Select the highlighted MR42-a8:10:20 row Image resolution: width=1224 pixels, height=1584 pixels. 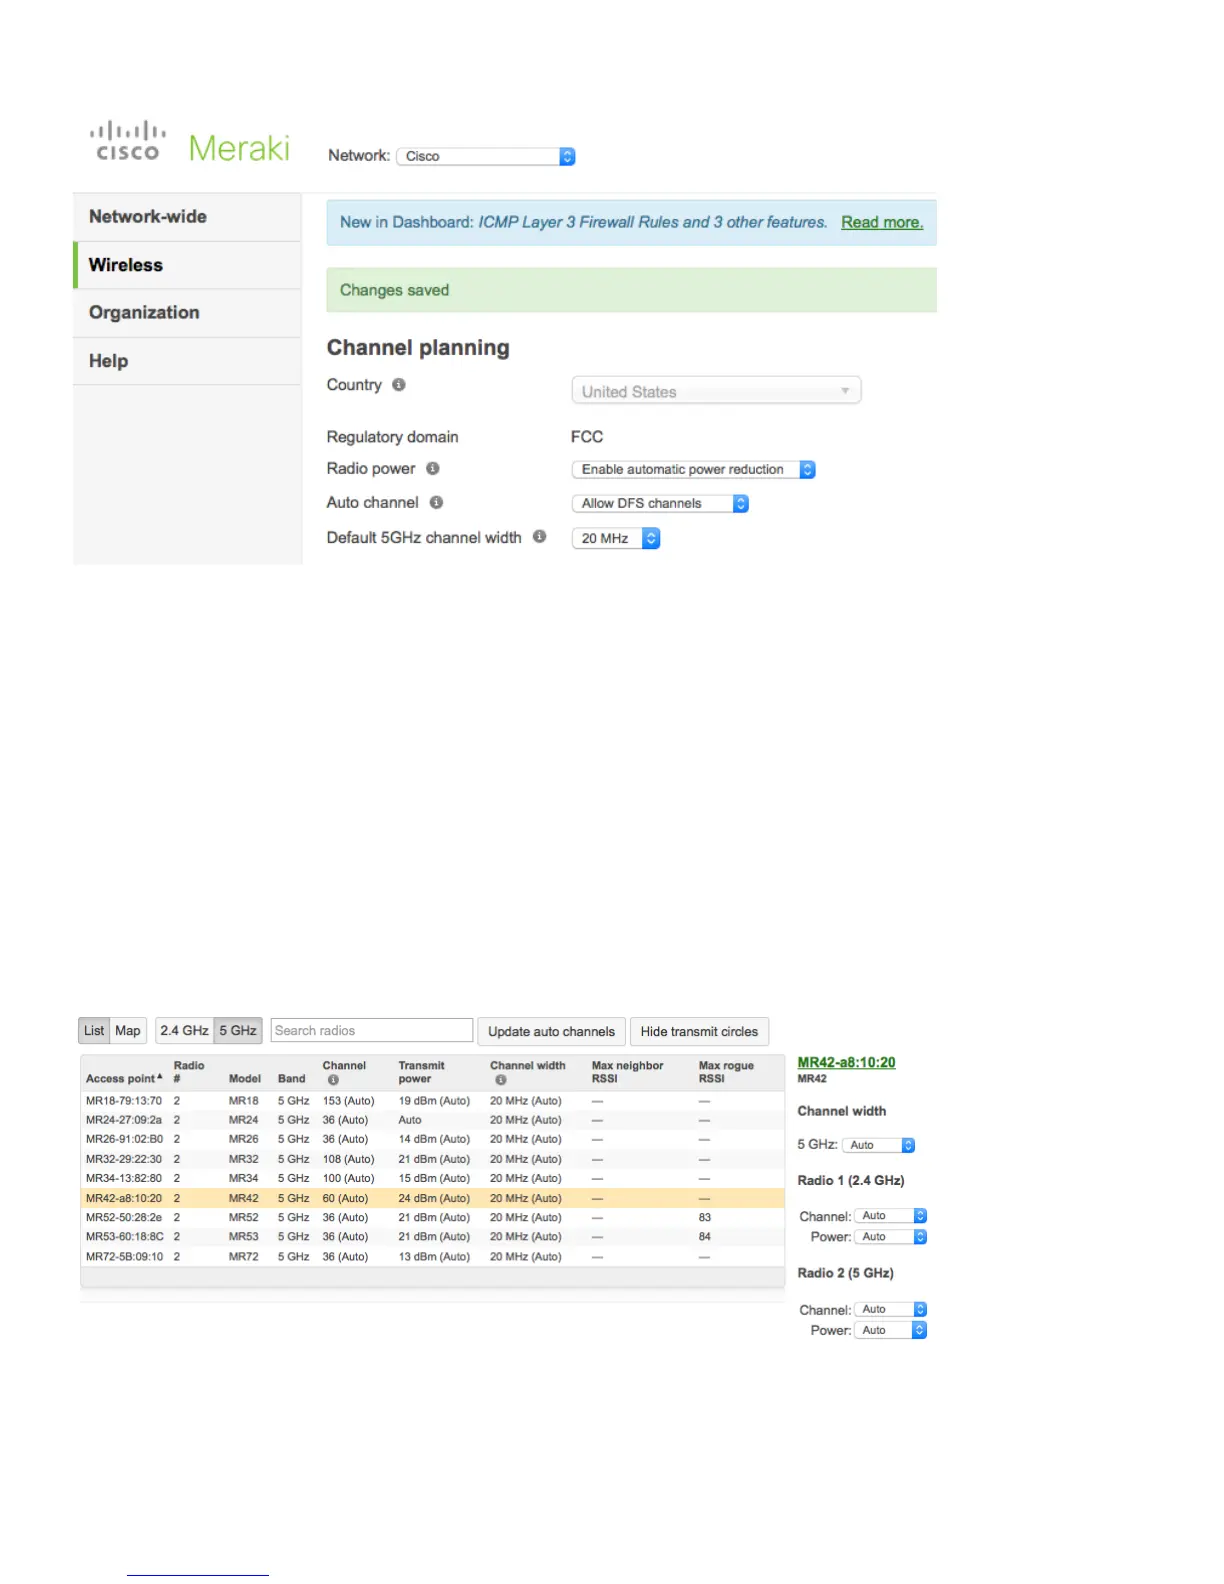click(x=432, y=1198)
